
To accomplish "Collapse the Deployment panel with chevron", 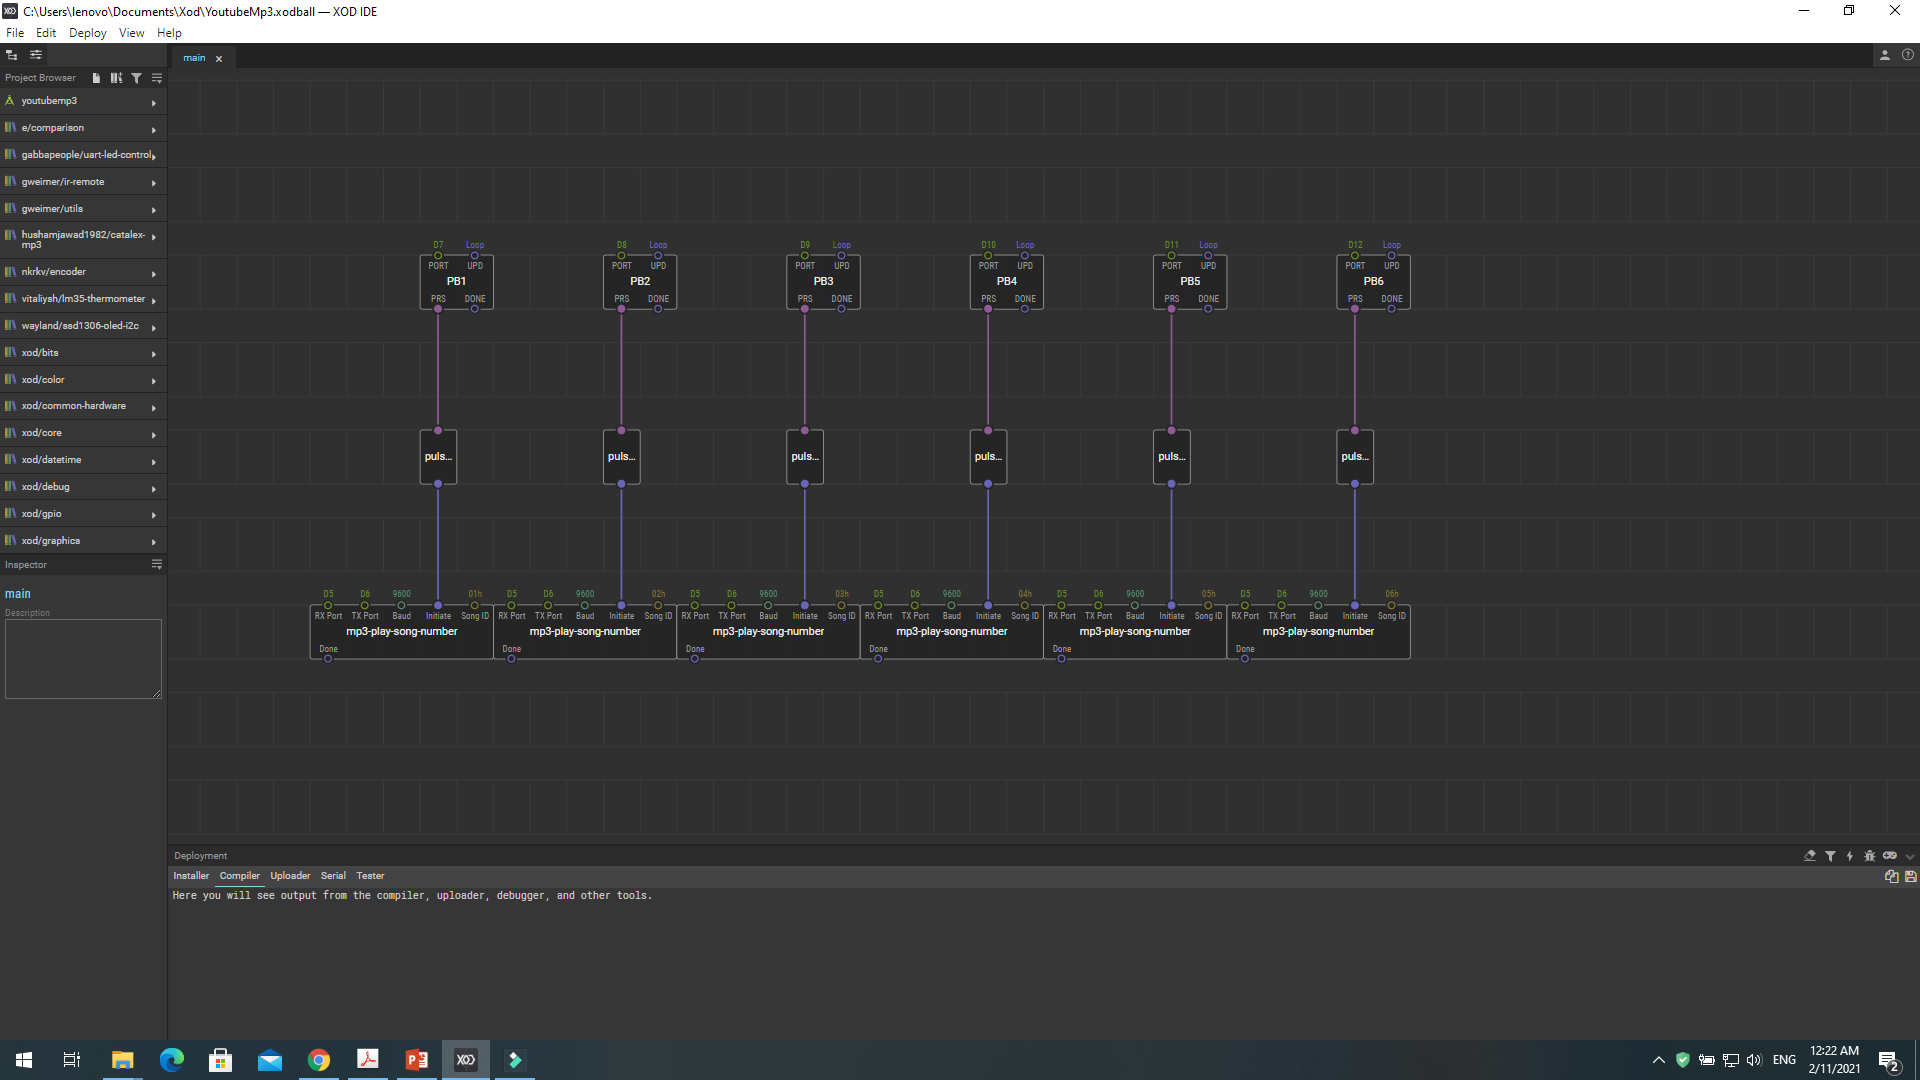I will click(x=1910, y=857).
